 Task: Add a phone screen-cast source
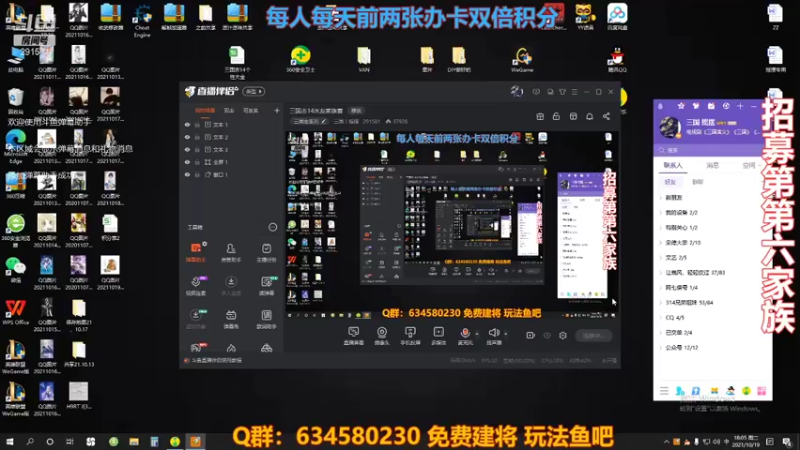click(x=410, y=336)
